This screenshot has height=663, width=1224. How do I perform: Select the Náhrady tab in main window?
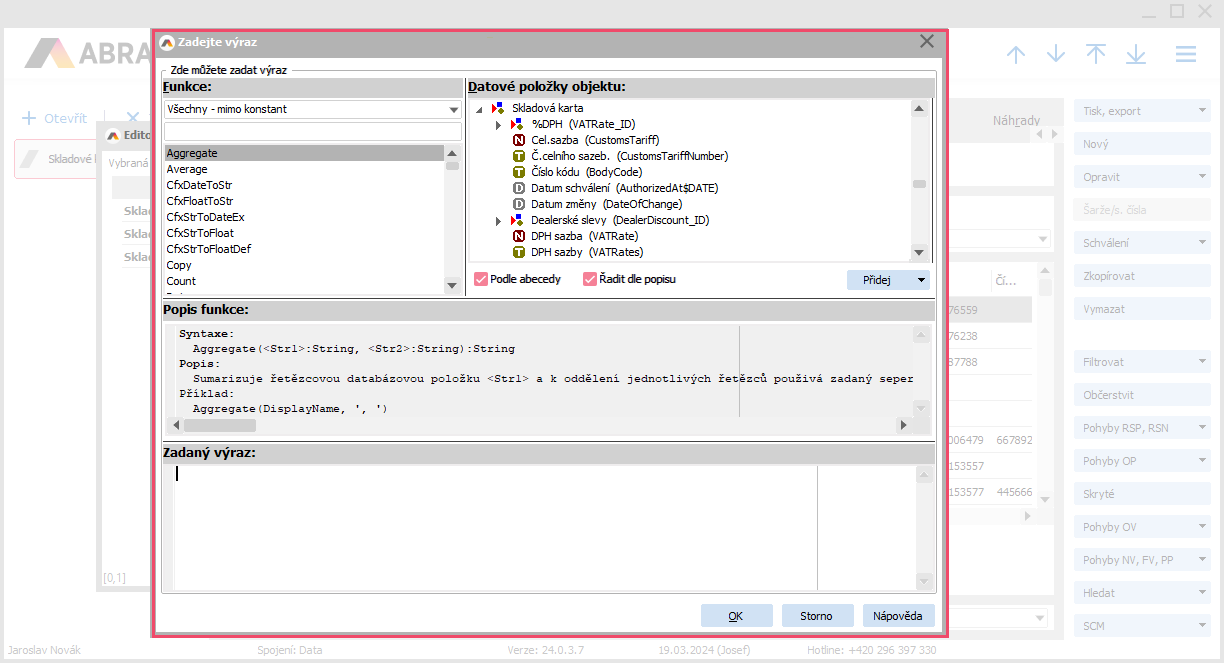[1015, 120]
